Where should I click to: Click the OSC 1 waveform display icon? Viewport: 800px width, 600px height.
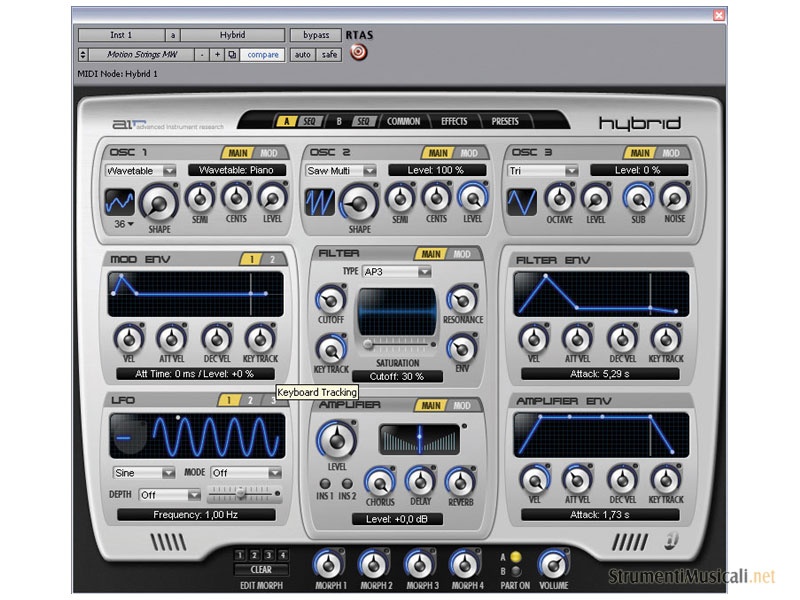(121, 202)
